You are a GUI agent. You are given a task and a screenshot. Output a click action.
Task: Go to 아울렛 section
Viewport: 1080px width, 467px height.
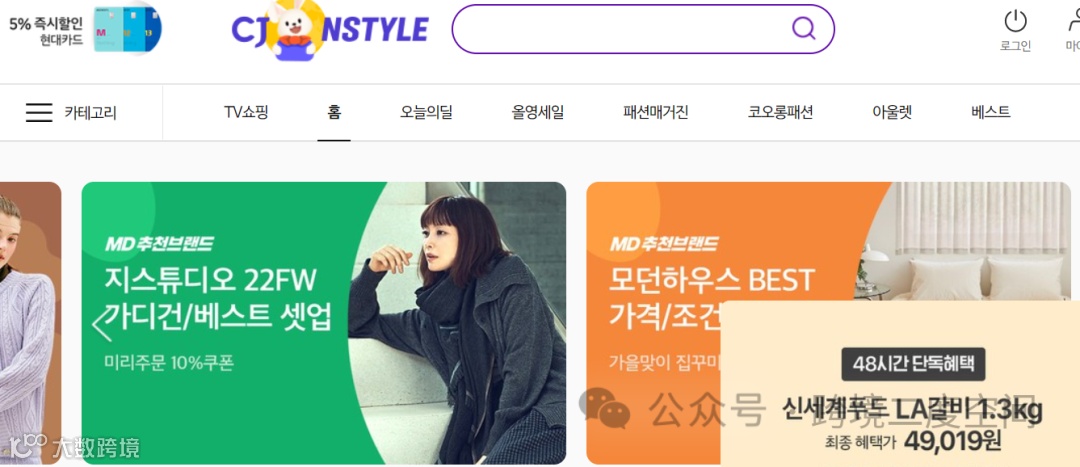click(x=892, y=113)
